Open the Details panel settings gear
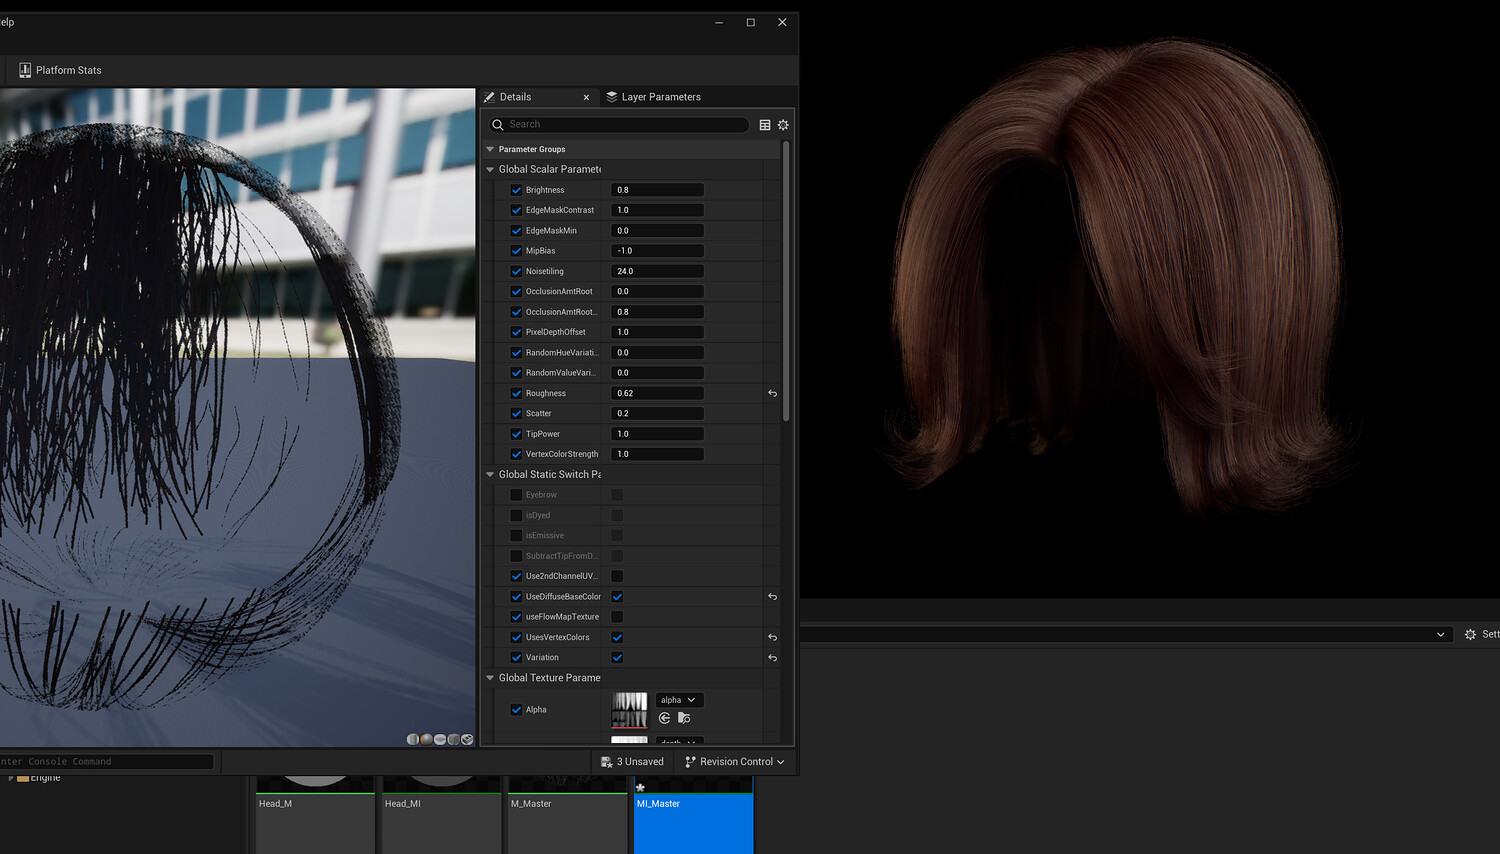1500x854 pixels. [783, 125]
